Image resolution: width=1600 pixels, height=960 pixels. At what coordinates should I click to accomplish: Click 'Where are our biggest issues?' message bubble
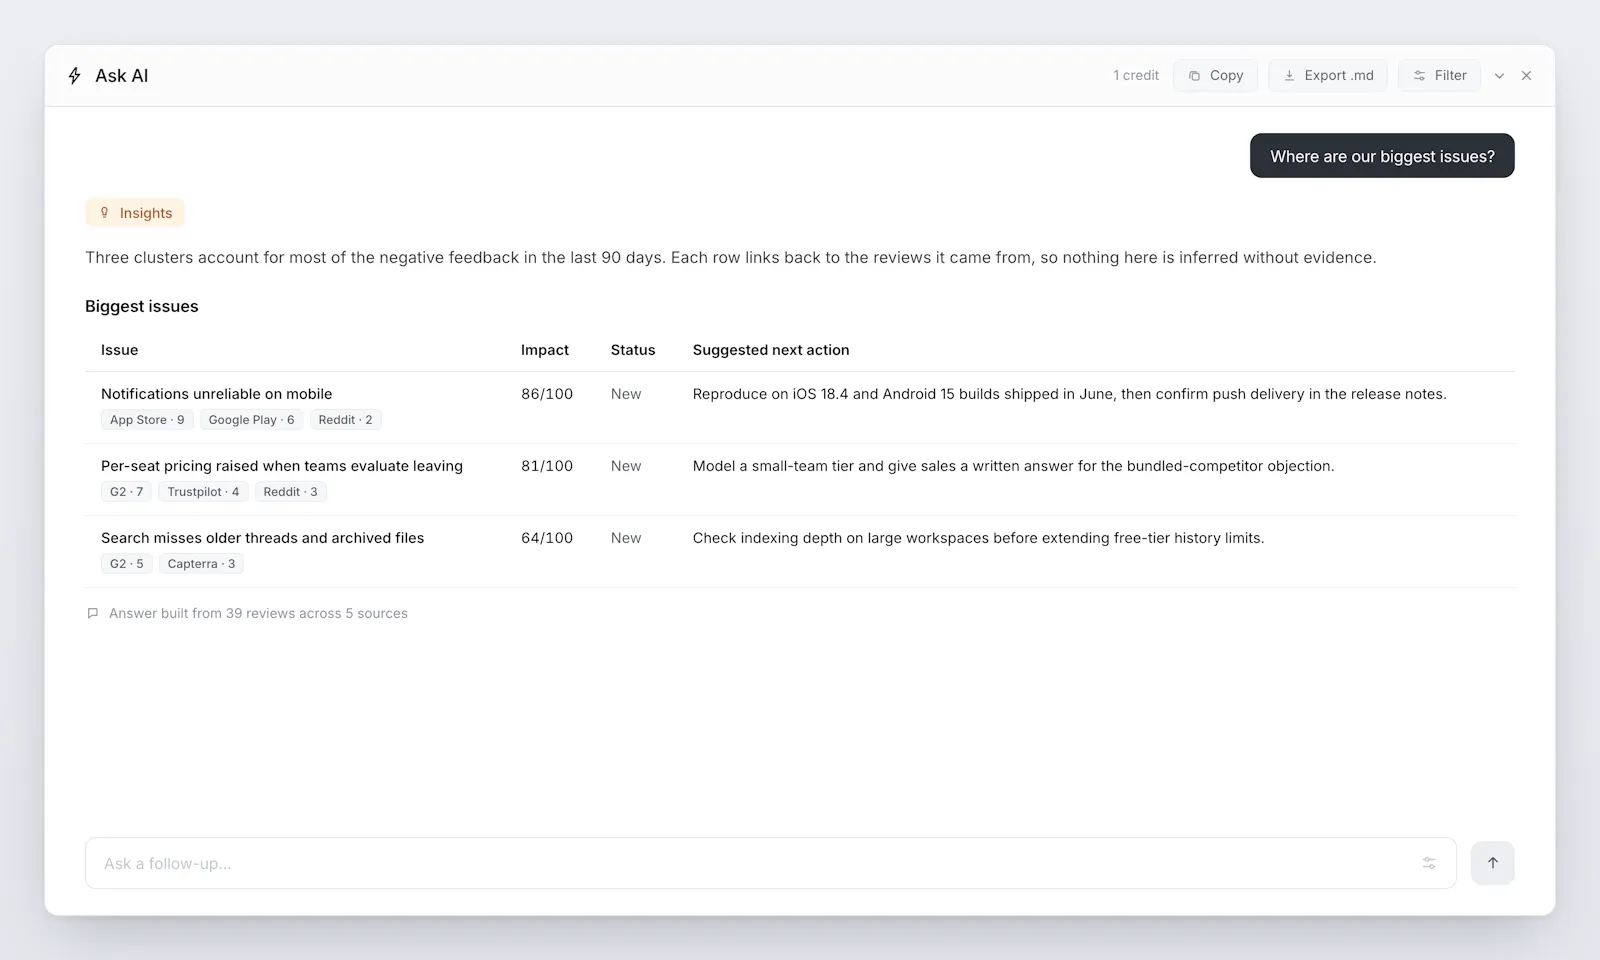(1382, 156)
